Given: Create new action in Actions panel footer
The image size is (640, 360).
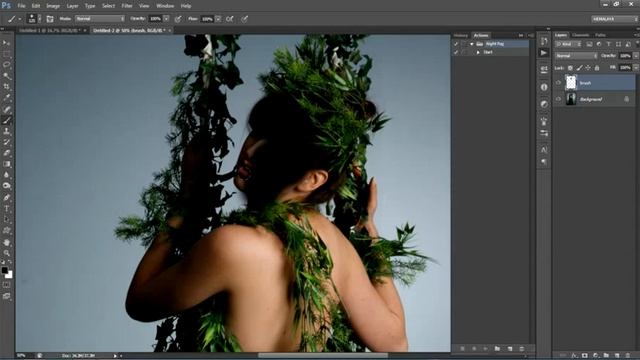Looking at the screenshot, I should 509,349.
